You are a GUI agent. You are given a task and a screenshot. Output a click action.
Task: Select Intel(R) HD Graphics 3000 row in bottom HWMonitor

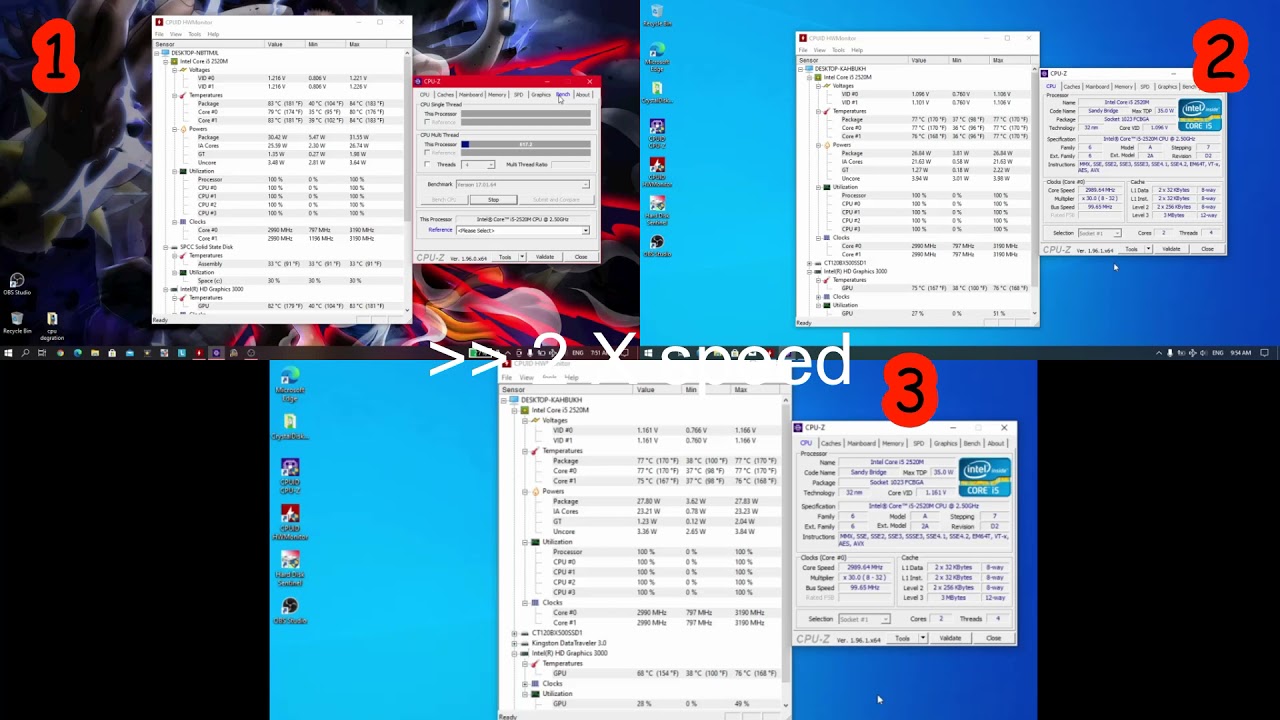tap(569, 653)
